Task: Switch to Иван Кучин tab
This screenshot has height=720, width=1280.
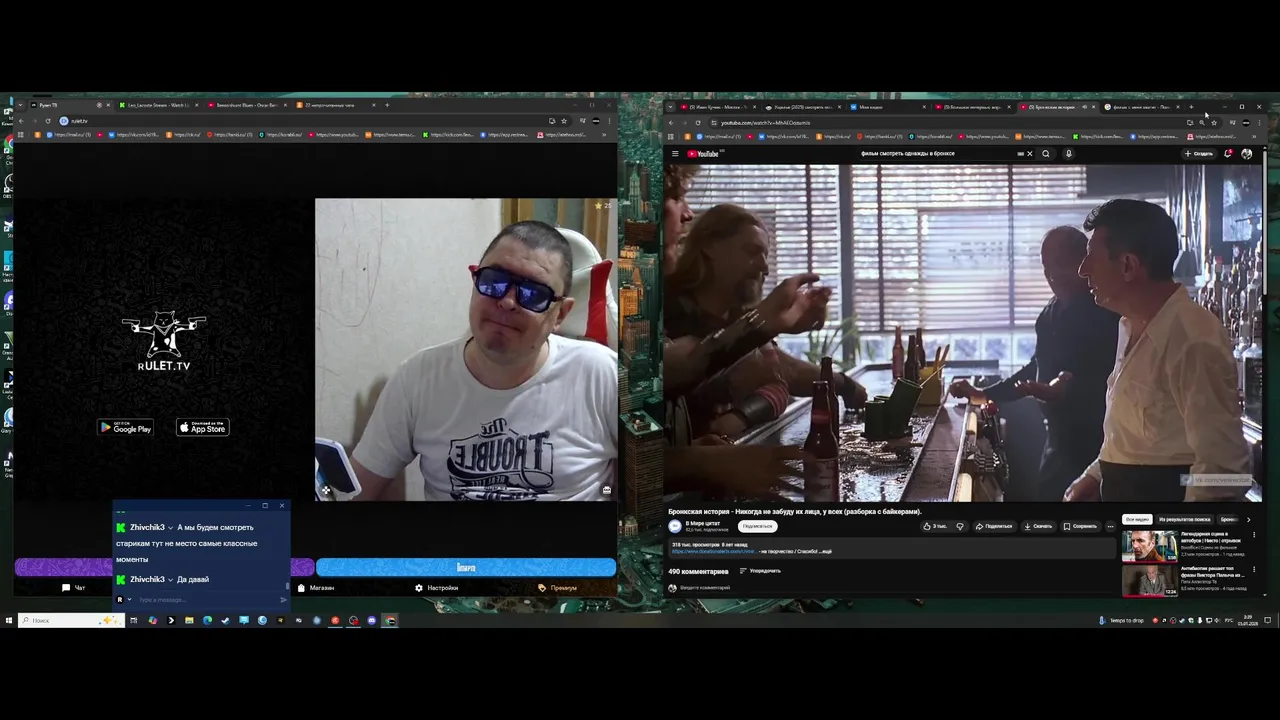Action: pyautogui.click(x=718, y=107)
